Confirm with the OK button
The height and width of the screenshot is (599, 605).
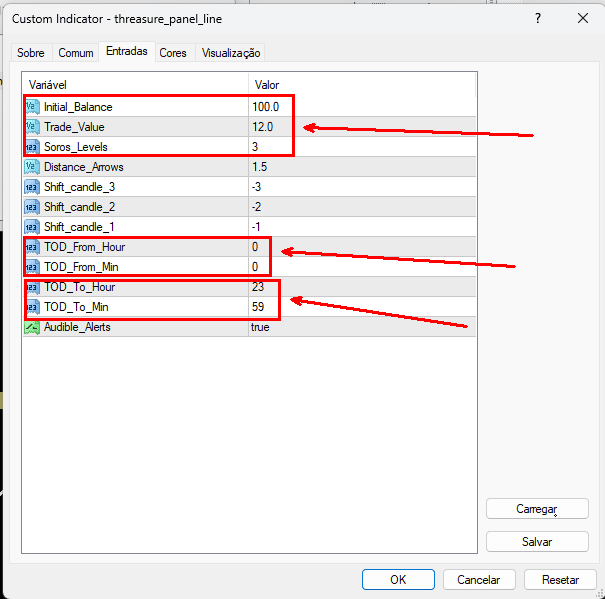pyautogui.click(x=398, y=579)
